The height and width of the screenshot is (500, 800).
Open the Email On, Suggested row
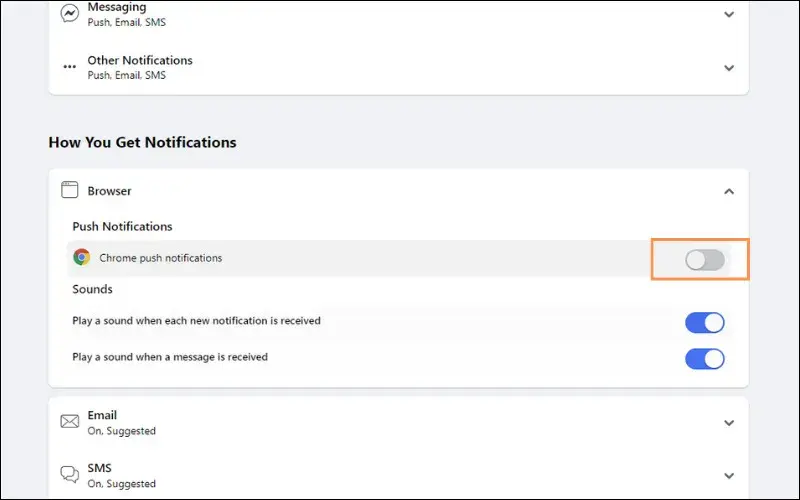pos(398,423)
